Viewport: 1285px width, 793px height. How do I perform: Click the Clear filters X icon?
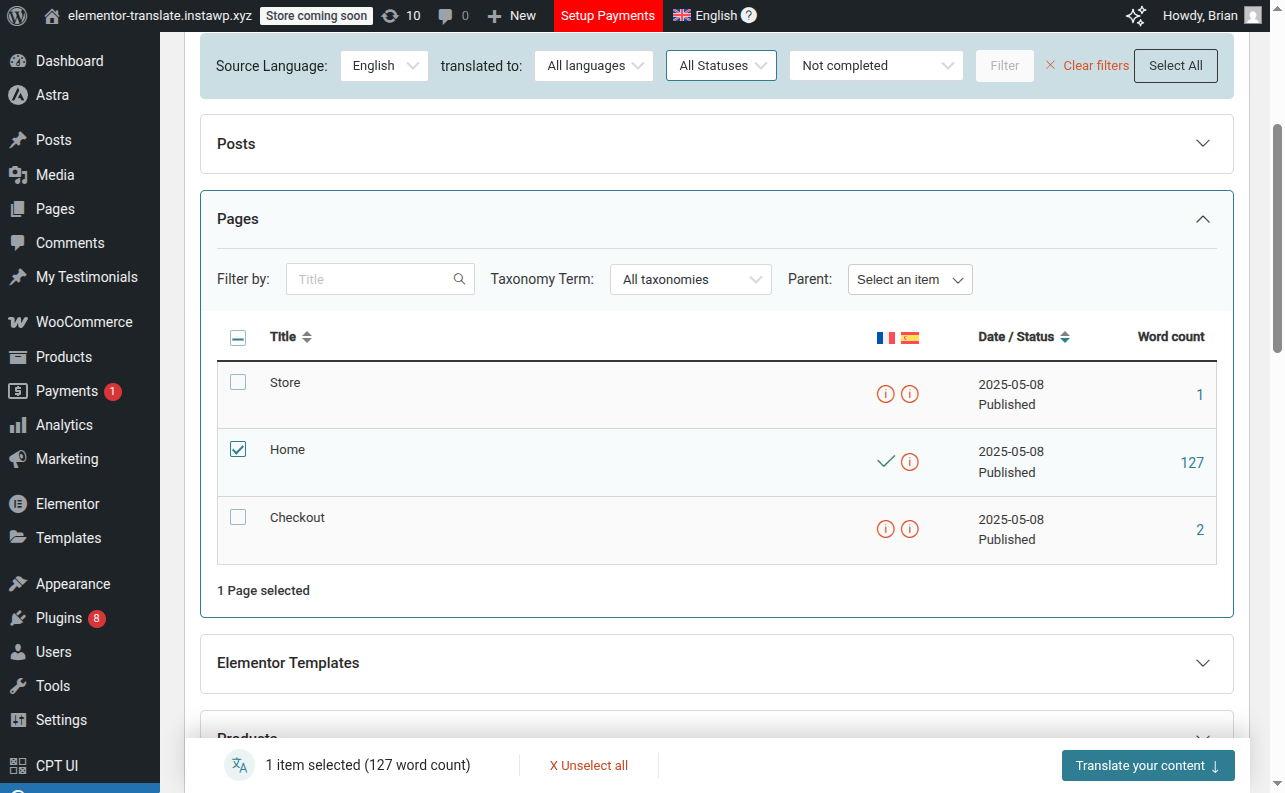(1050, 65)
